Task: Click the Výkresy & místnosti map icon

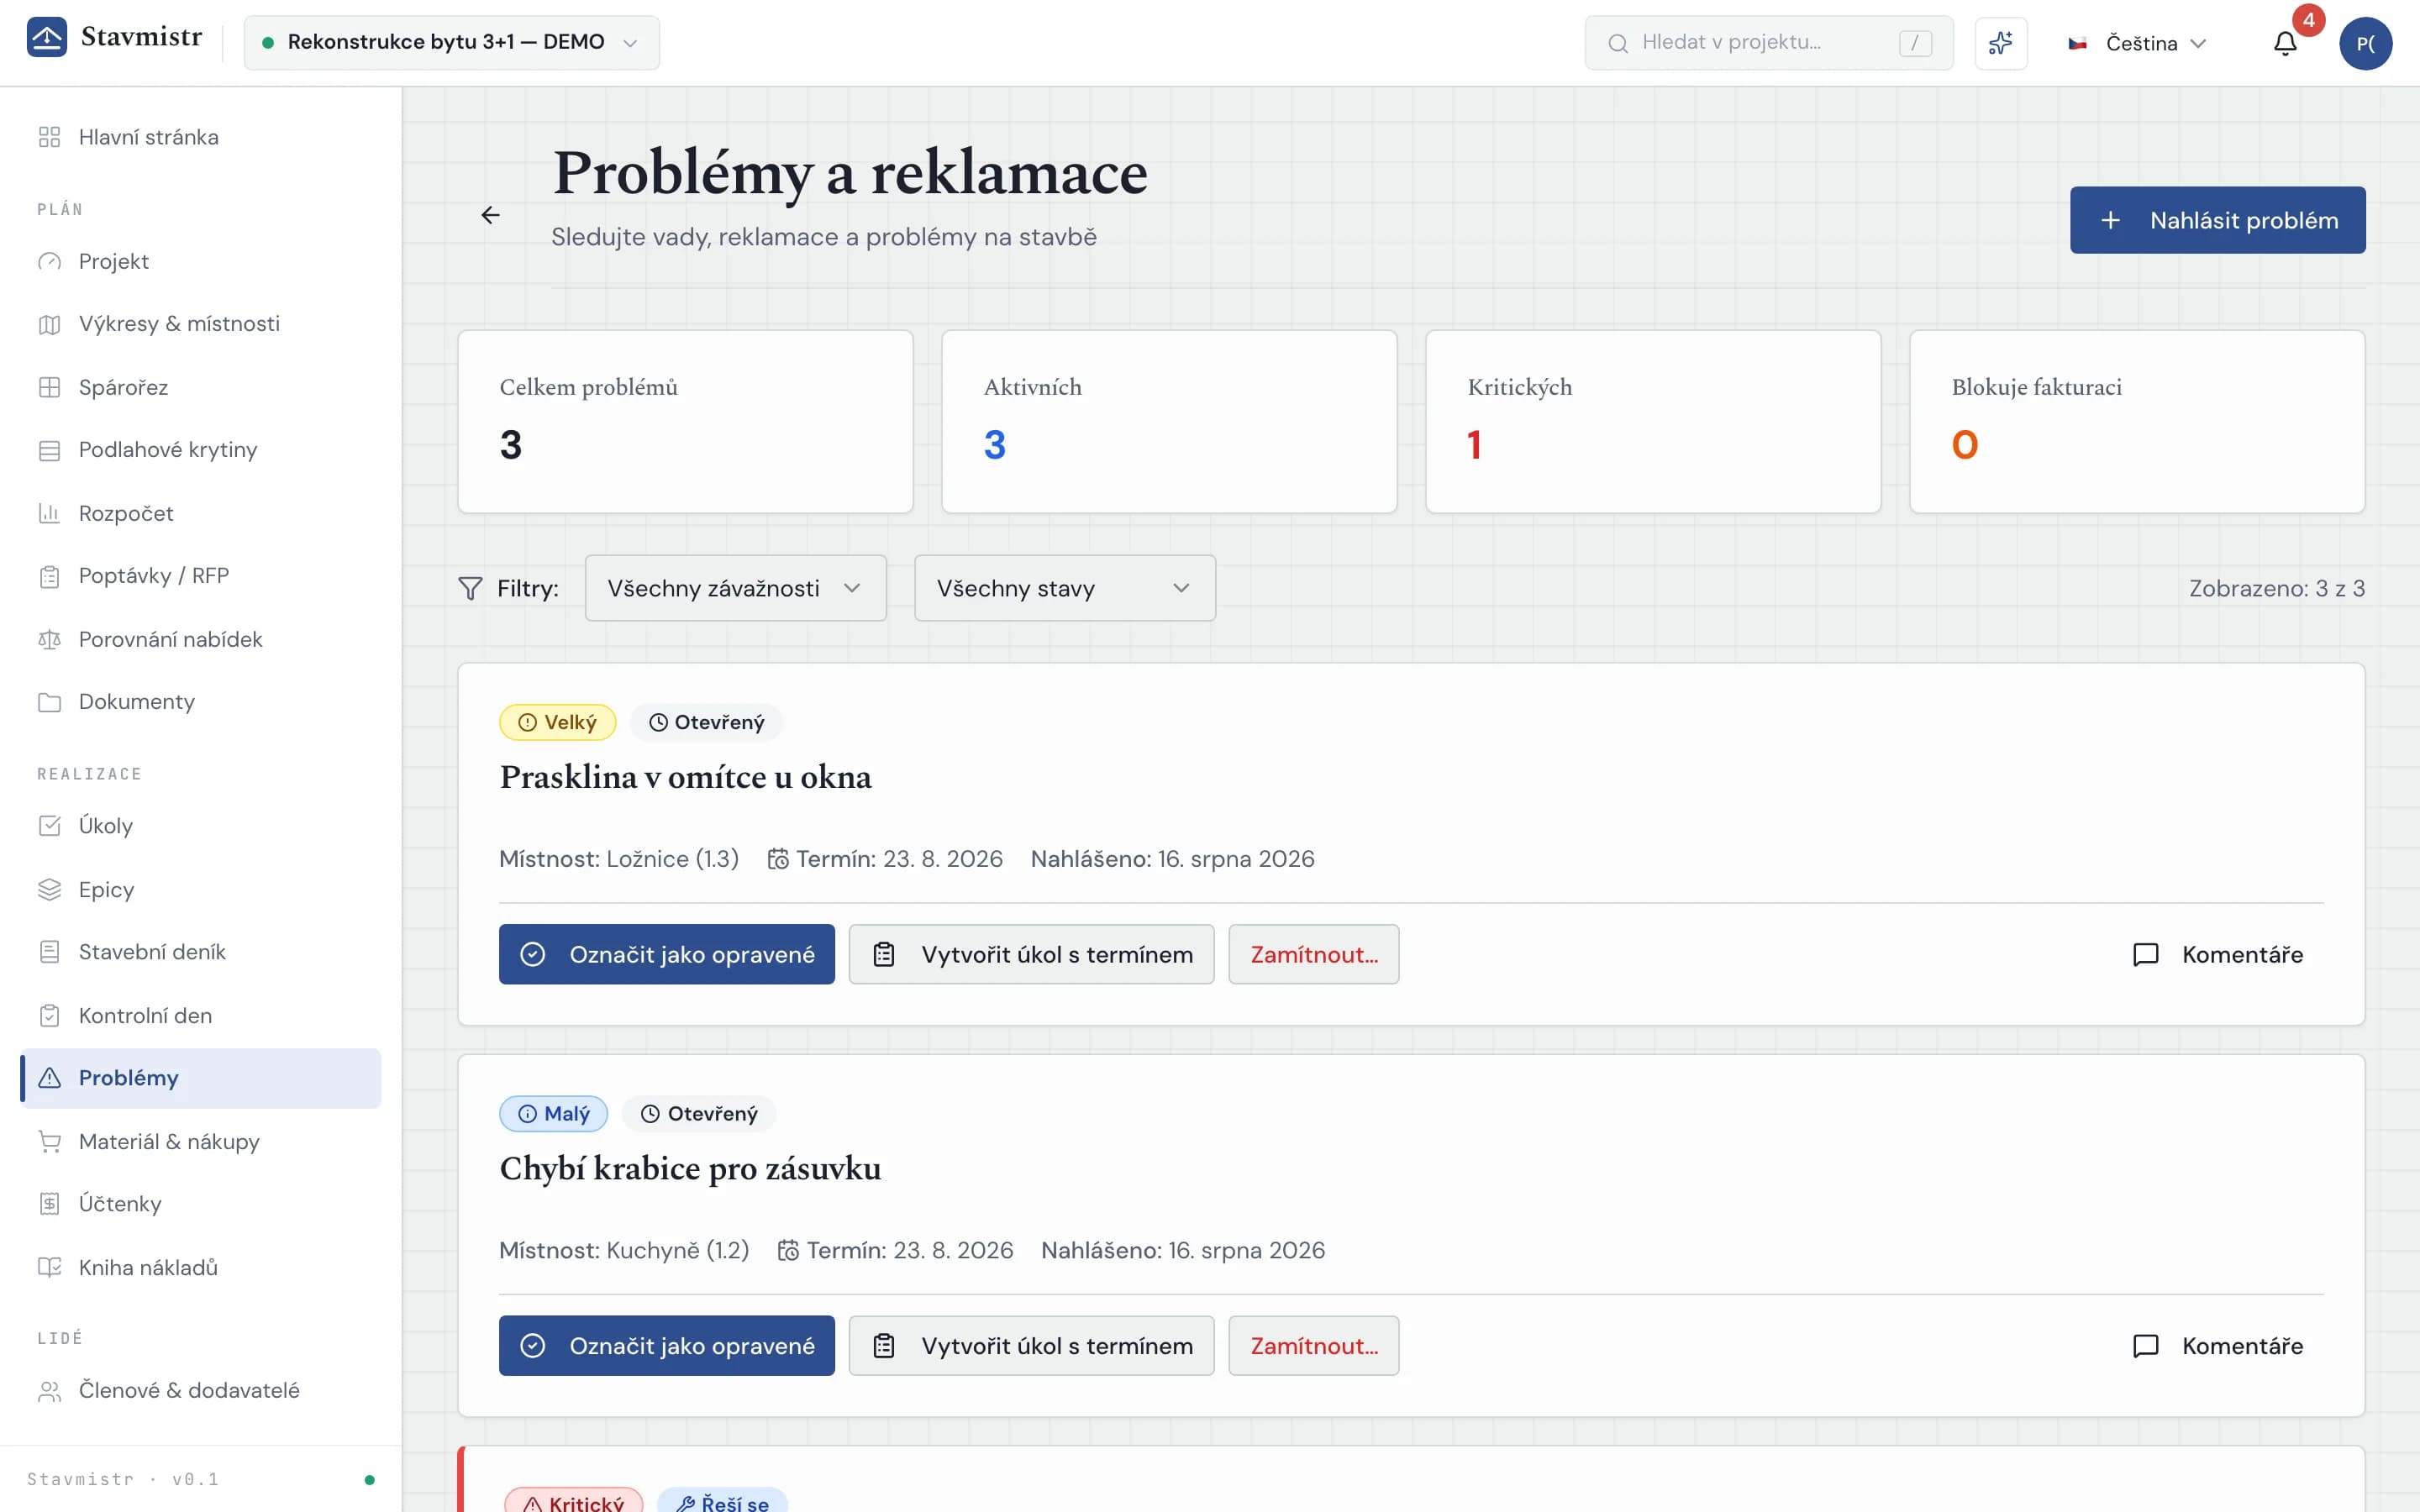Action: point(49,324)
